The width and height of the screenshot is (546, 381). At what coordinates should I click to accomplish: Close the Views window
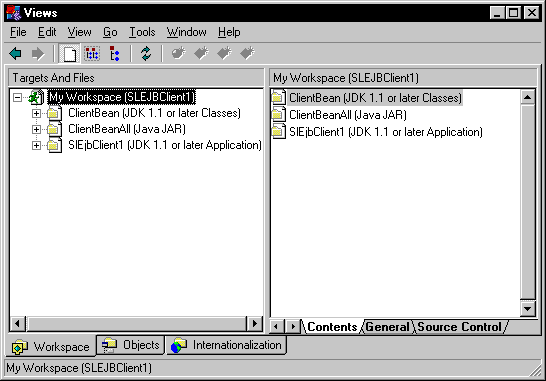[532, 13]
